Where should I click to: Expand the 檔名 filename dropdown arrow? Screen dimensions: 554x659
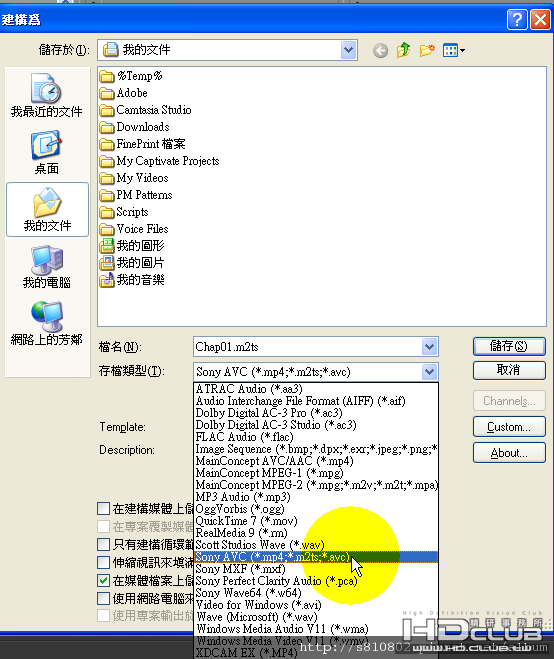[429, 347]
